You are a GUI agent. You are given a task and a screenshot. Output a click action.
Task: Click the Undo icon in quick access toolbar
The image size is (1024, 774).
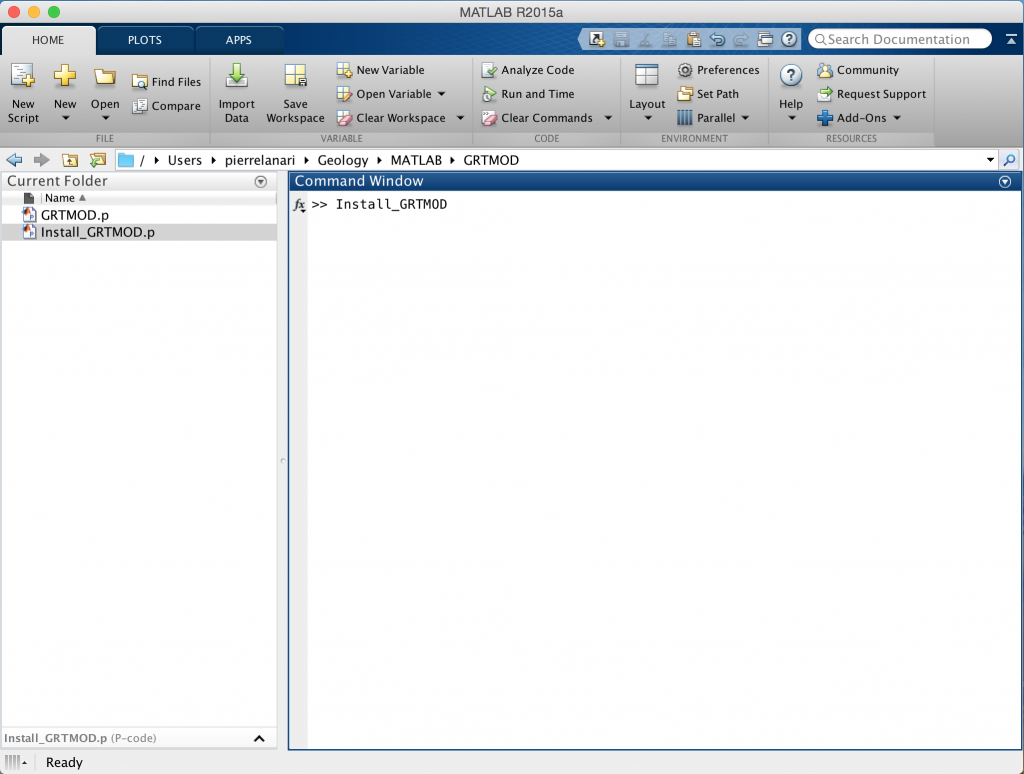tap(717, 40)
